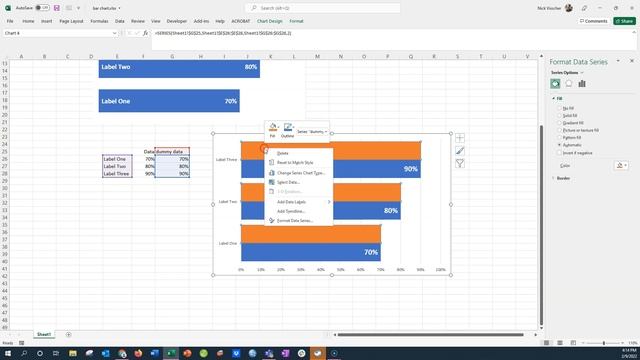Select the Gradient fill radio option

(560, 123)
